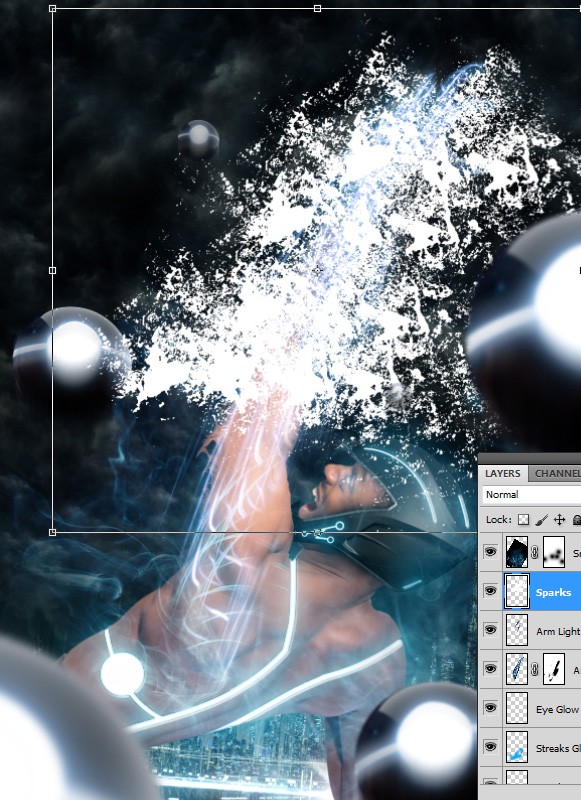Hide the Eye Glow layer via eye icon
581x800 pixels.
click(490, 708)
